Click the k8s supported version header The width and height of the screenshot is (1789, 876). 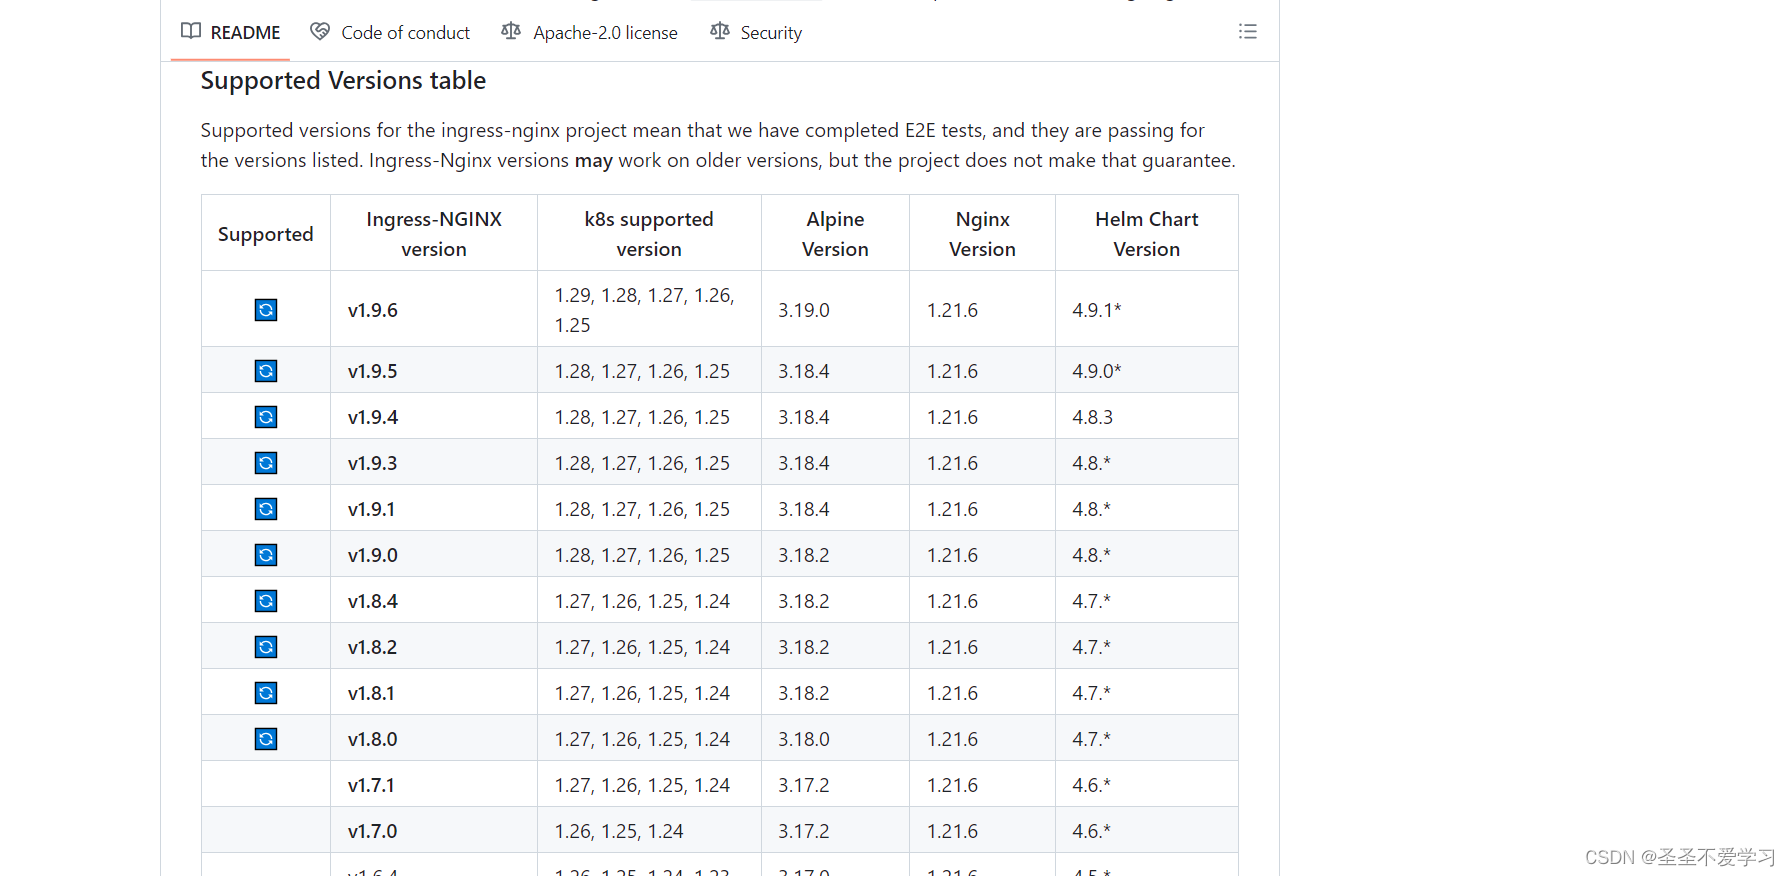[x=649, y=234]
